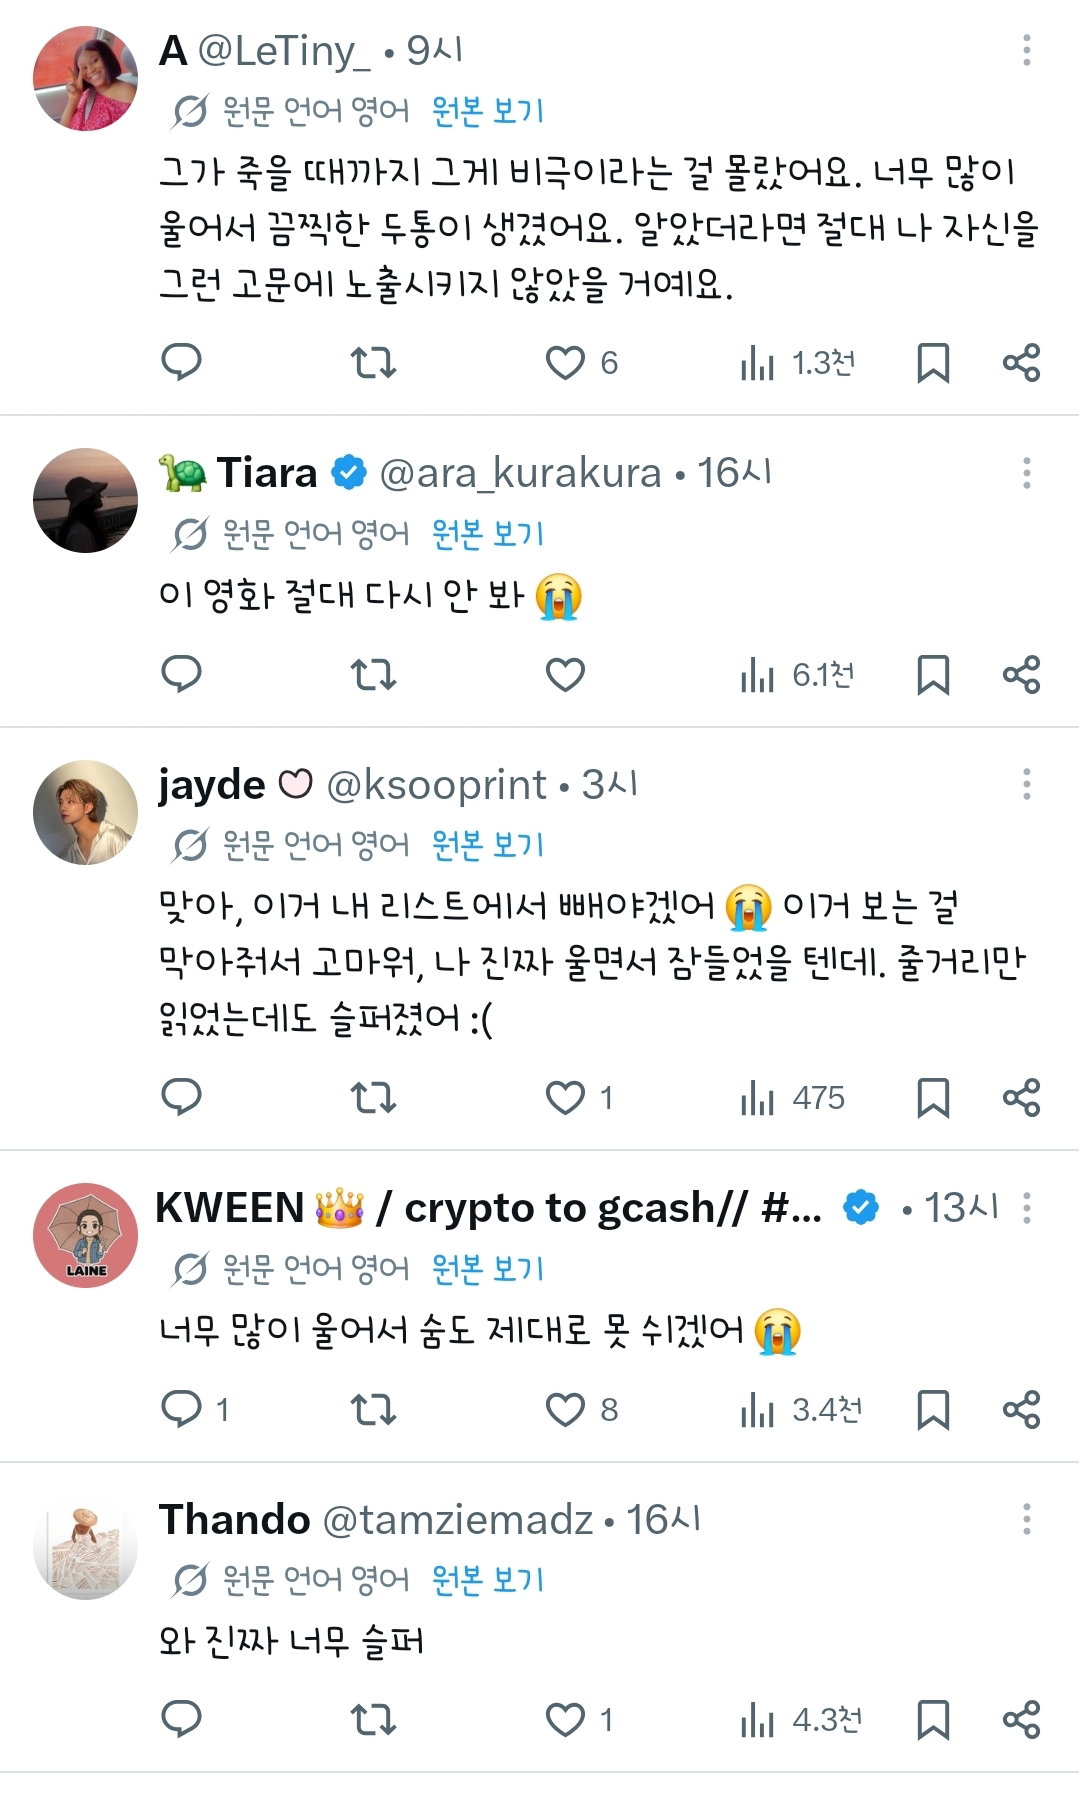Open @LeTiny_ profile picture

click(85, 78)
